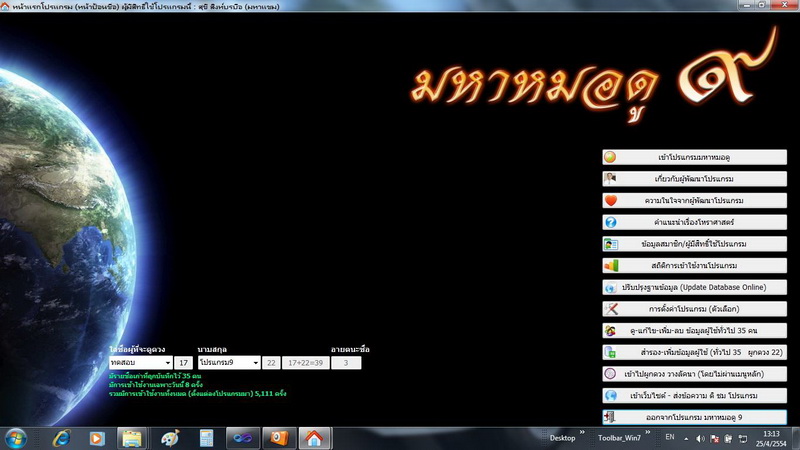Click the name value field showing 17
The image size is (800, 450).
(x=183, y=363)
